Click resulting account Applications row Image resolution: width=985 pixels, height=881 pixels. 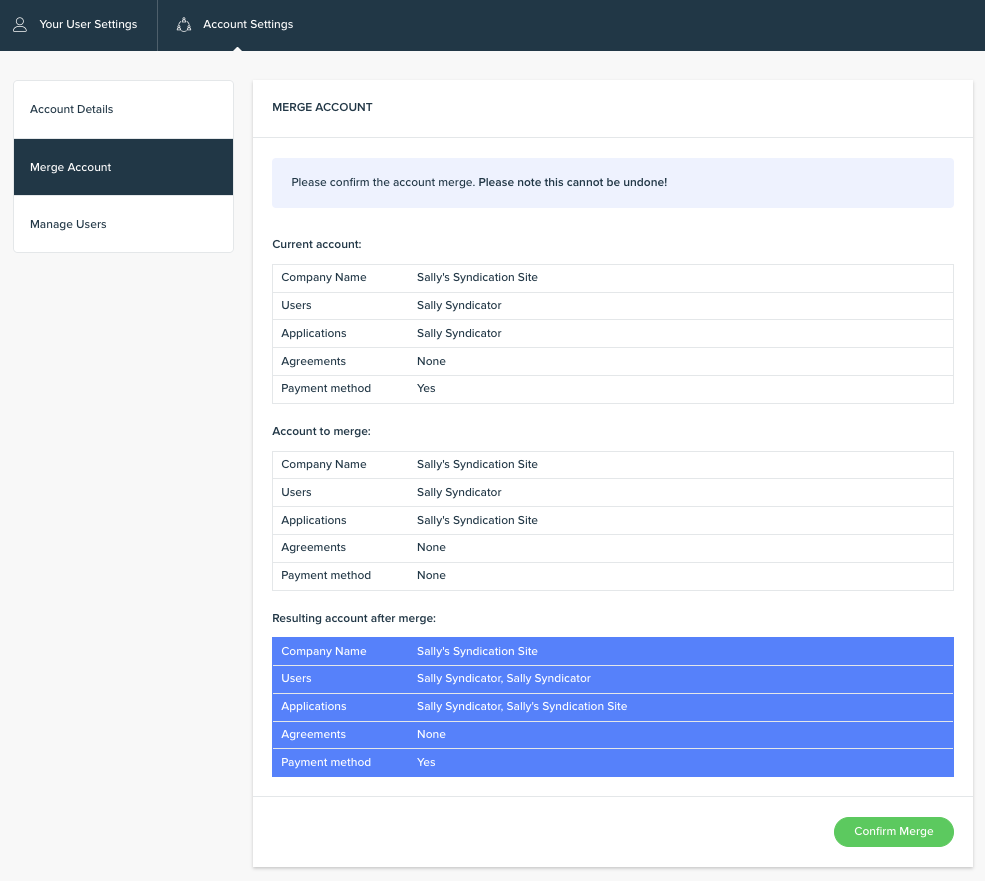coord(612,707)
